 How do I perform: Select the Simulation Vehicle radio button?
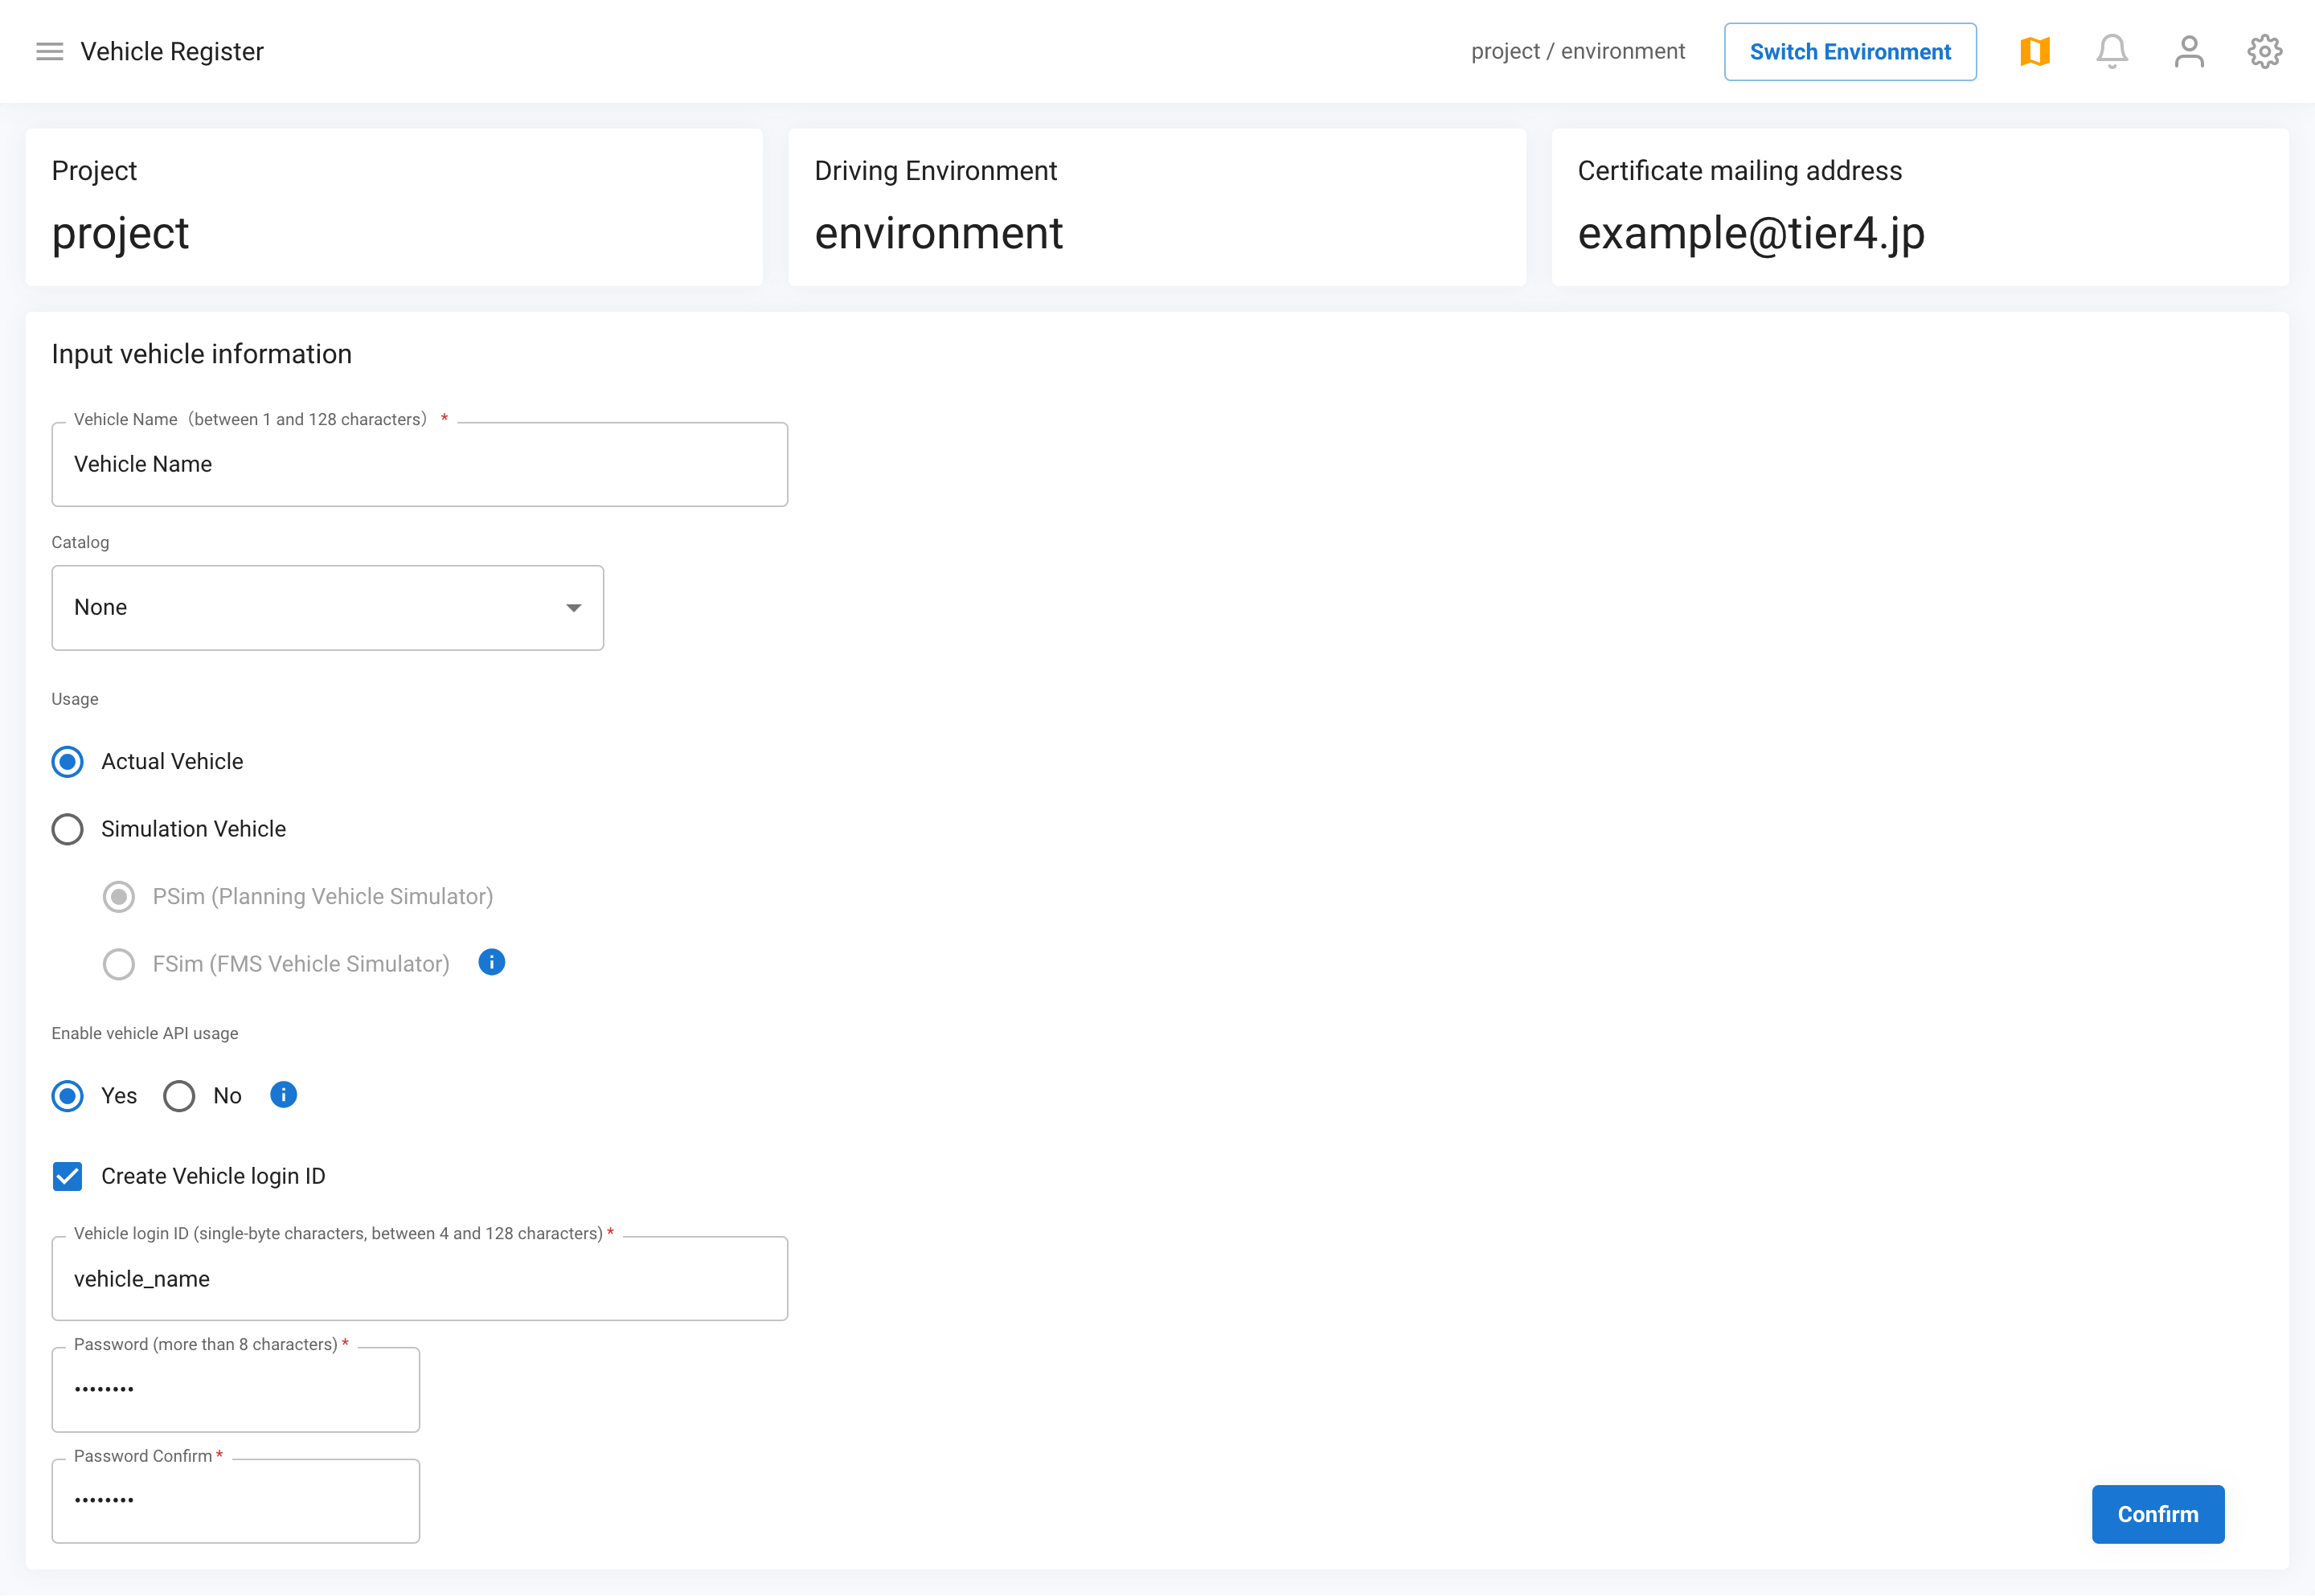pyautogui.click(x=67, y=829)
